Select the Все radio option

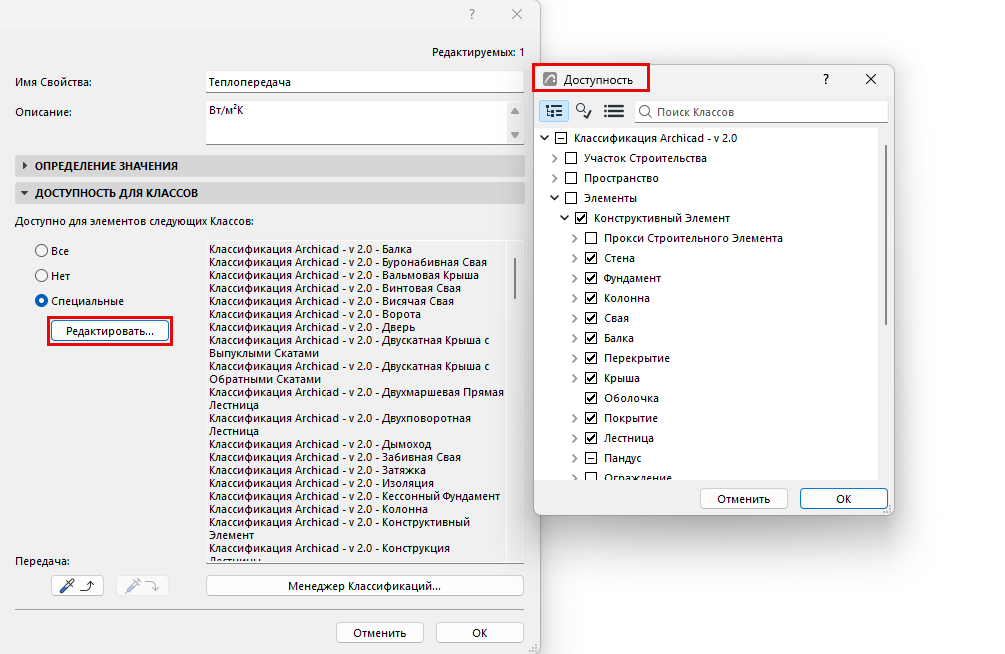click(x=42, y=251)
